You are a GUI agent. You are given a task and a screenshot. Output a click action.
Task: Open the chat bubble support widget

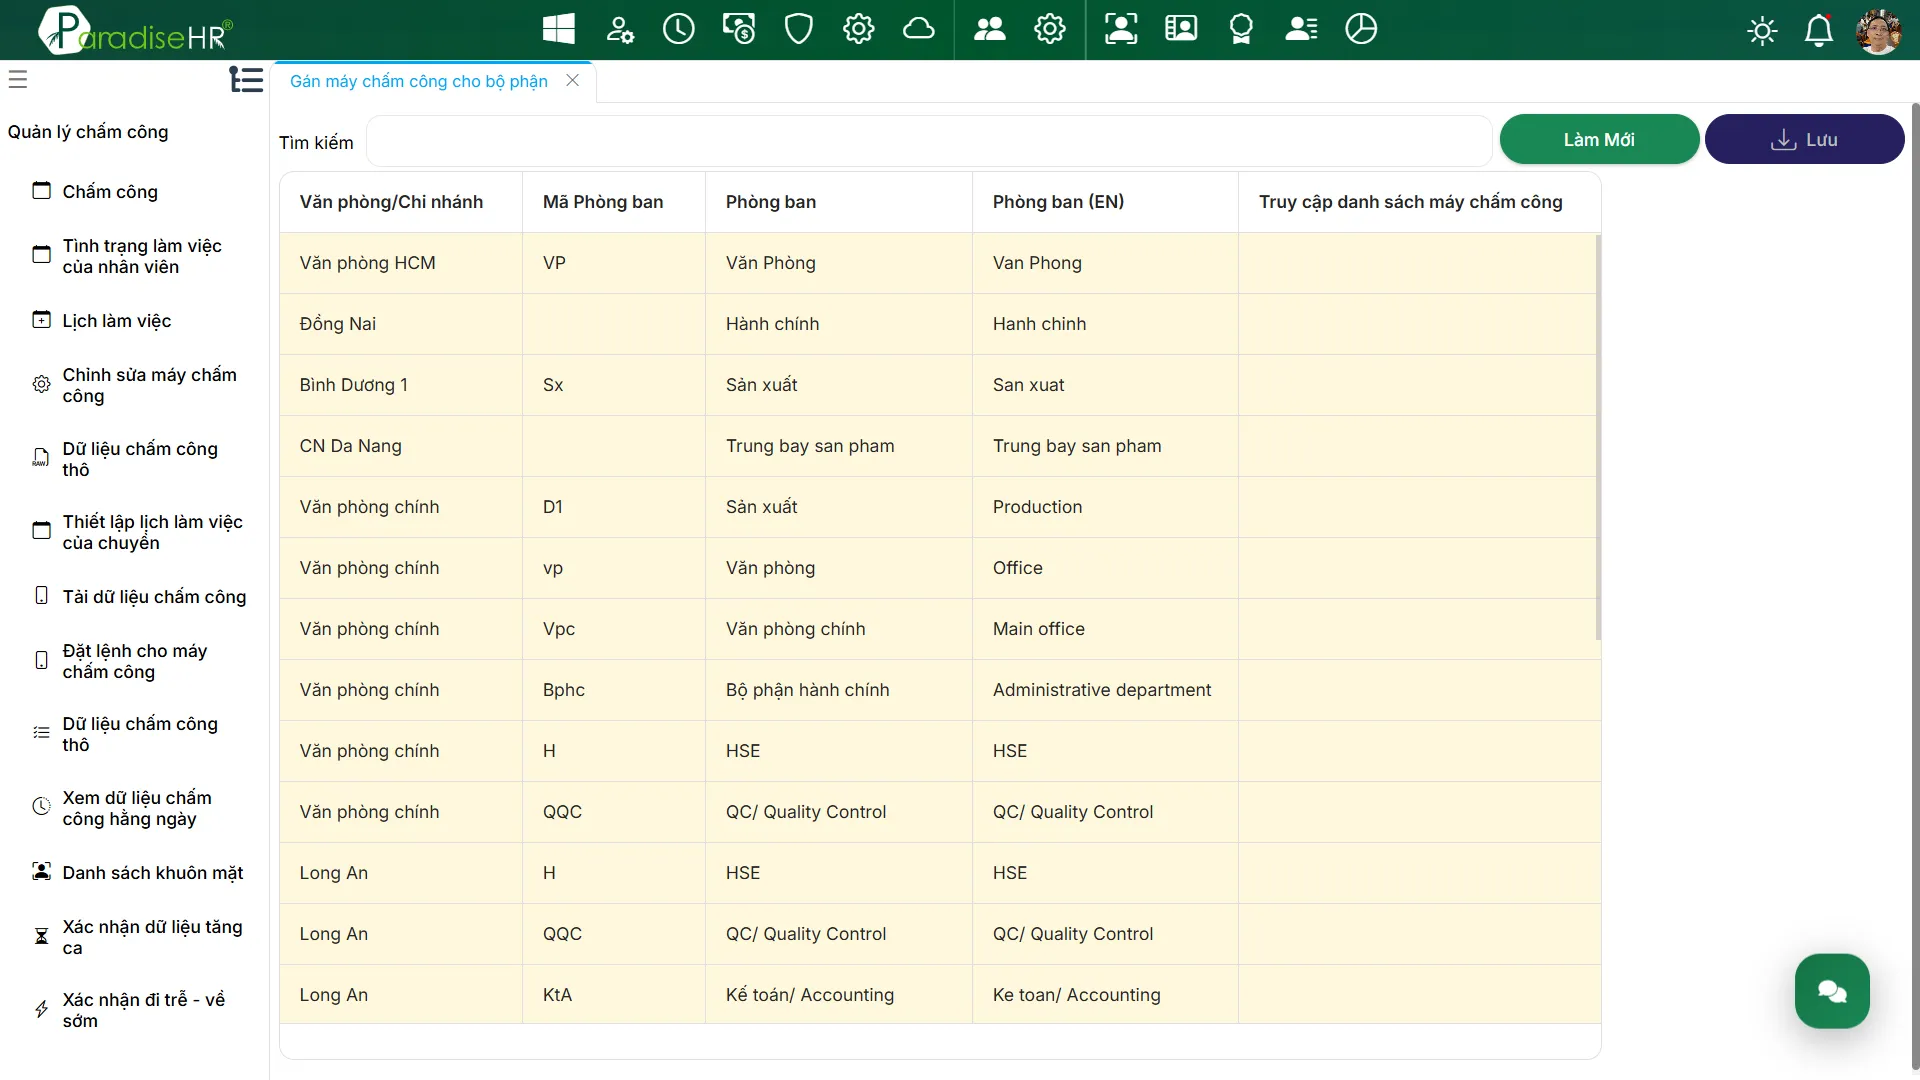pyautogui.click(x=1832, y=991)
